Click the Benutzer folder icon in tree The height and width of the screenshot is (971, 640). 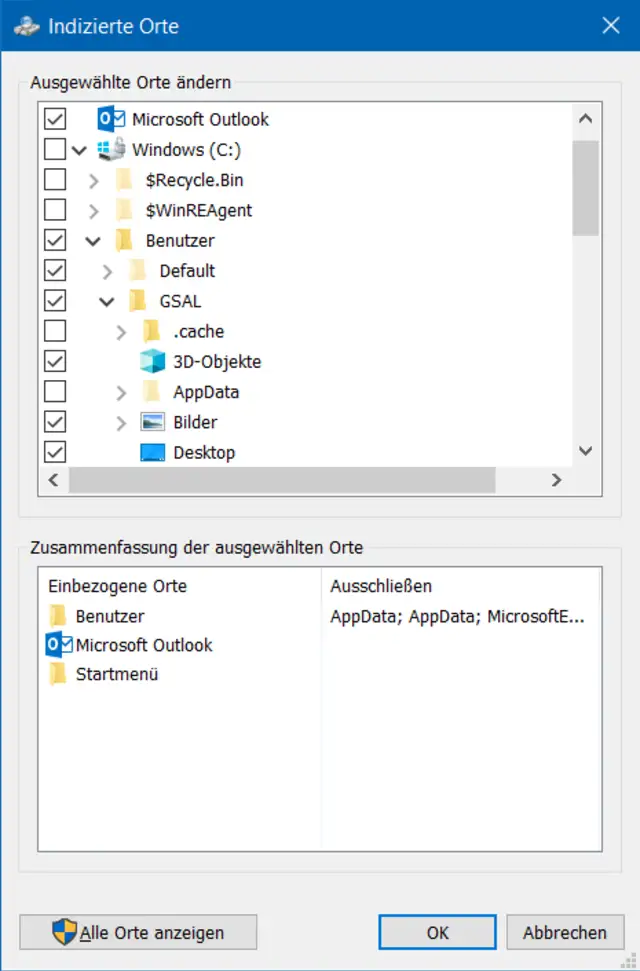(125, 240)
